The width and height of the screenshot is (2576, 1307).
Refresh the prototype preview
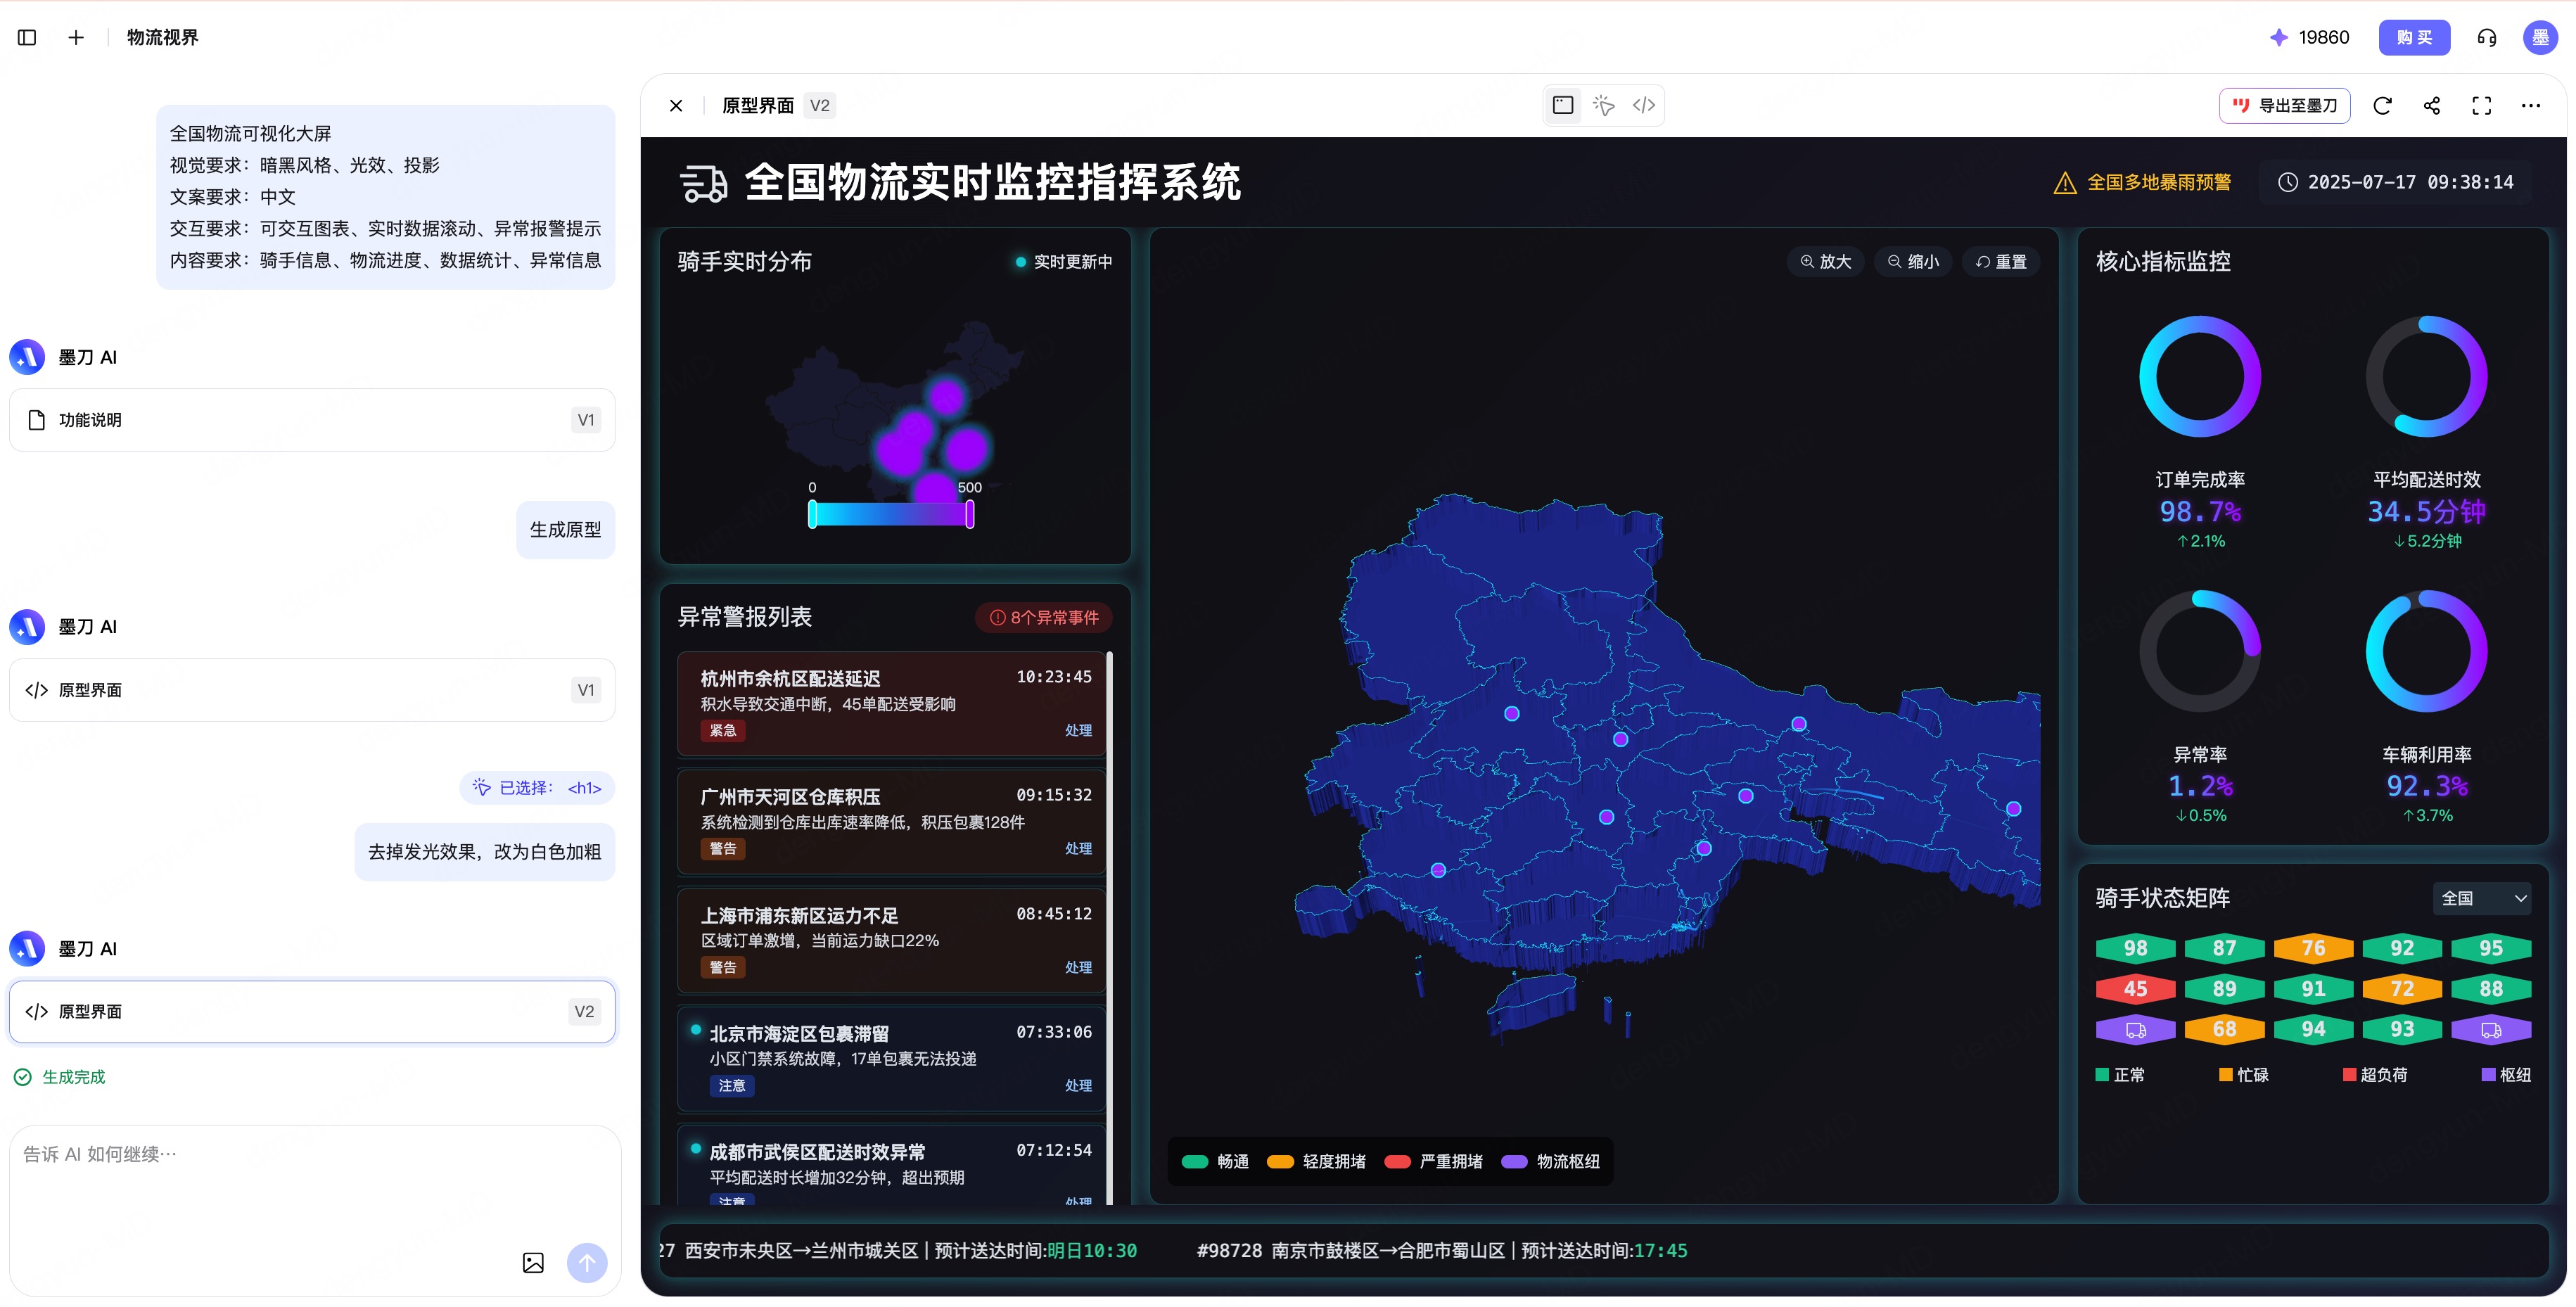(x=2382, y=105)
